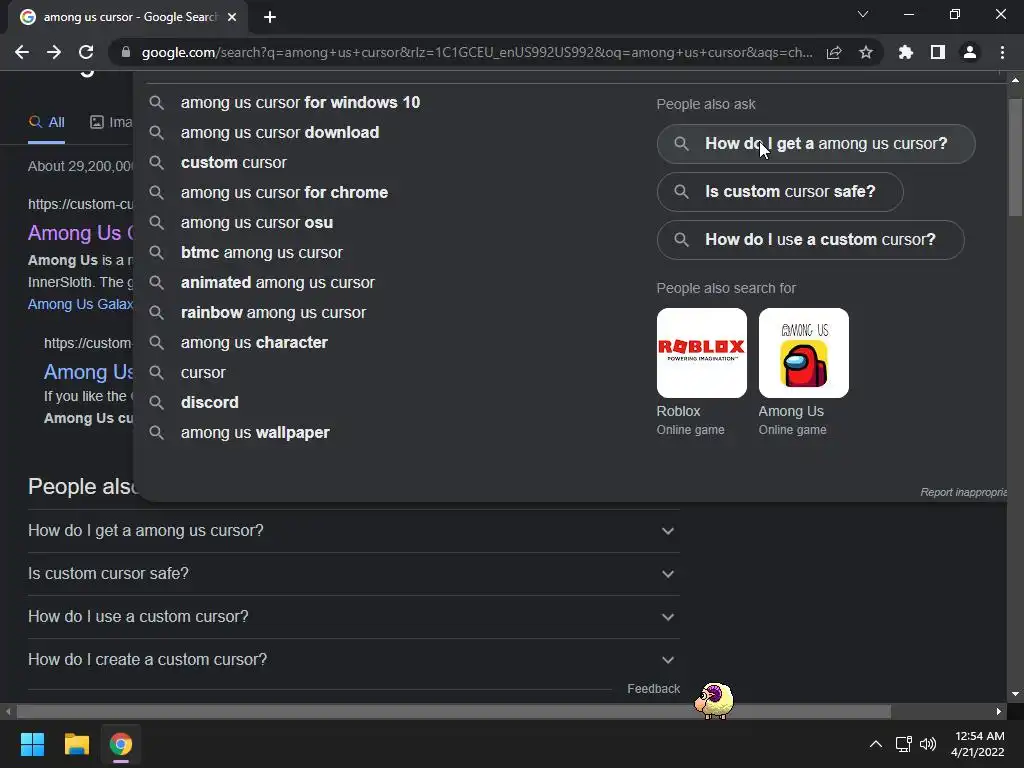Click the Among Us label under thumbnail
Image resolution: width=1024 pixels, height=768 pixels.
(x=791, y=411)
